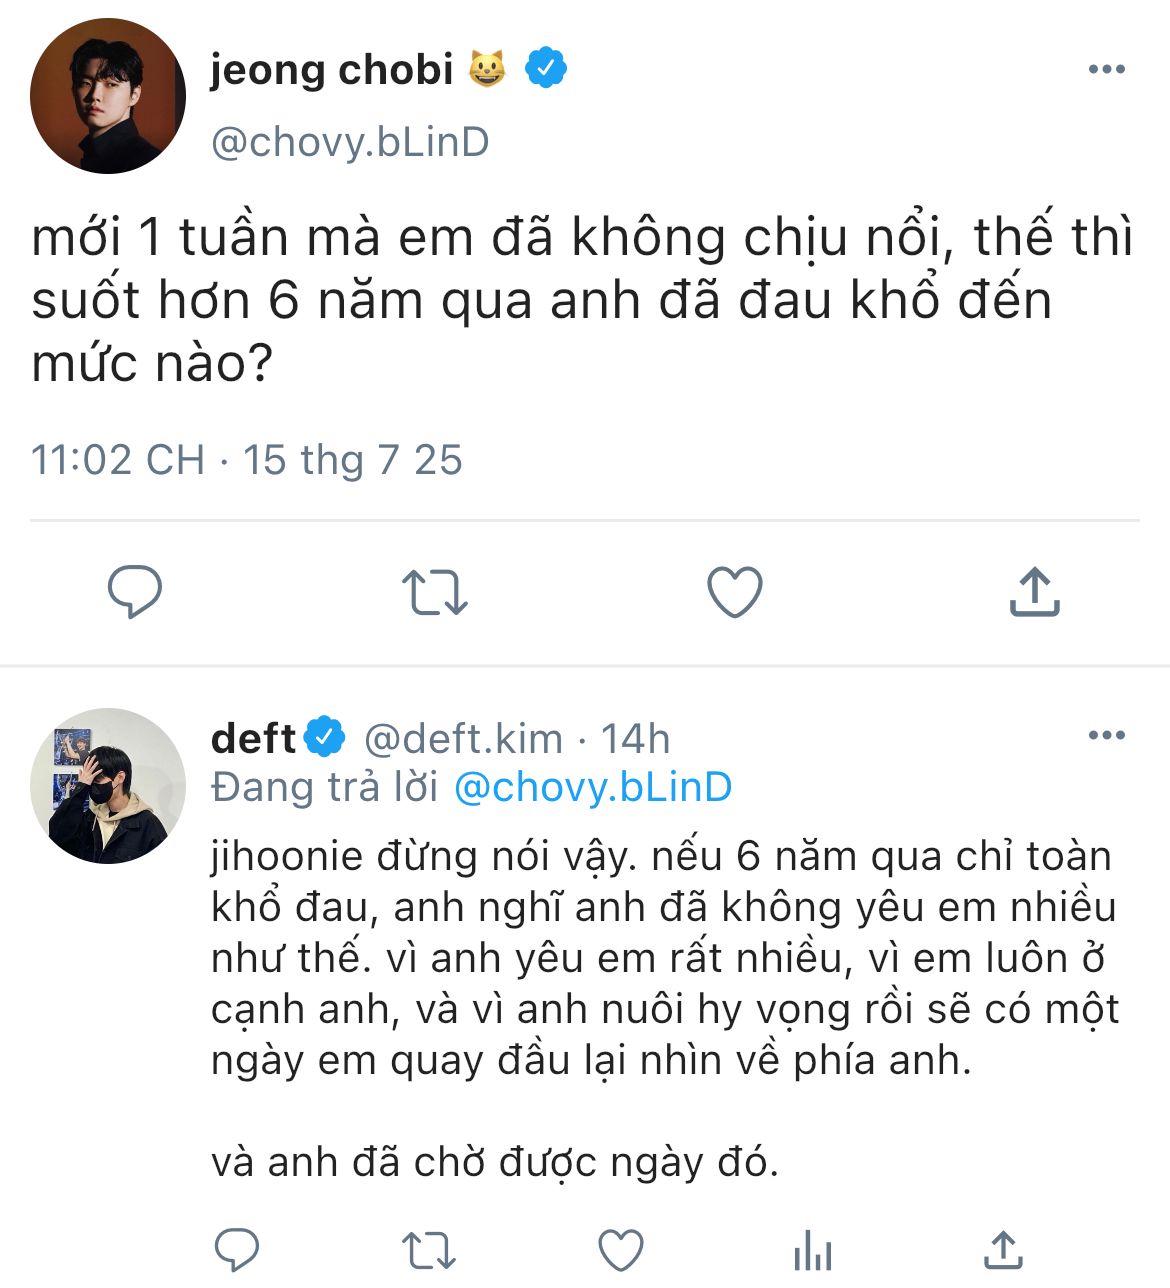The image size is (1170, 1288).
Task: Reply to deft's comment
Action: [237, 1250]
